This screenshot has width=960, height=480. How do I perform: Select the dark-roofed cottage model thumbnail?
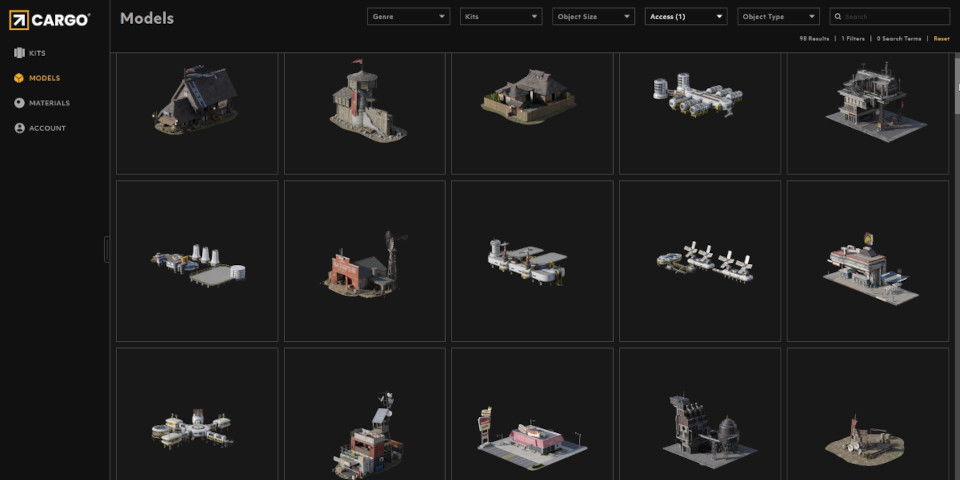tap(197, 105)
